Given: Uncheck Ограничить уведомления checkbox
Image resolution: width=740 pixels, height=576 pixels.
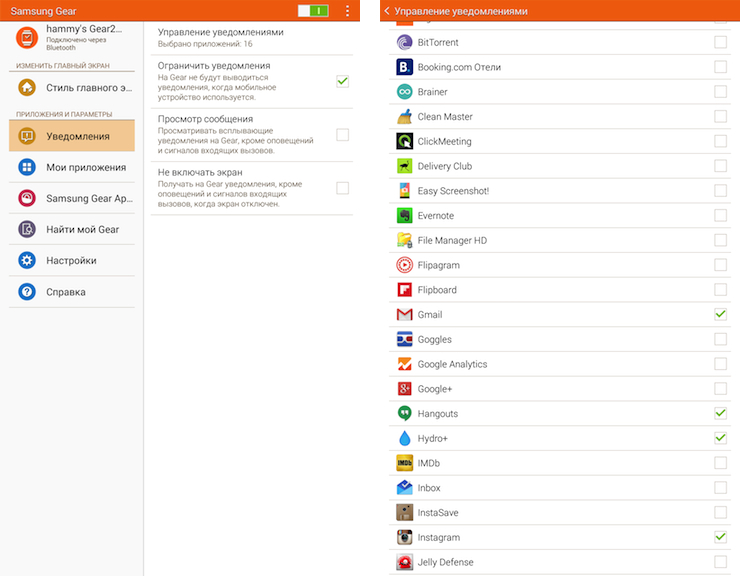Looking at the screenshot, I should [x=343, y=81].
